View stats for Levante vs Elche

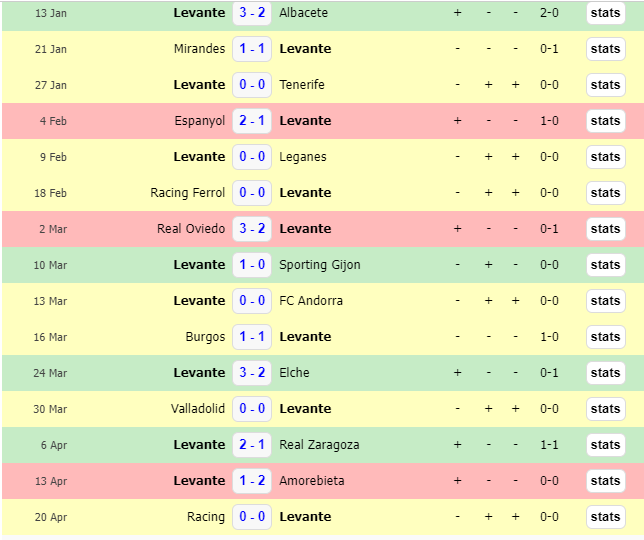pos(605,373)
